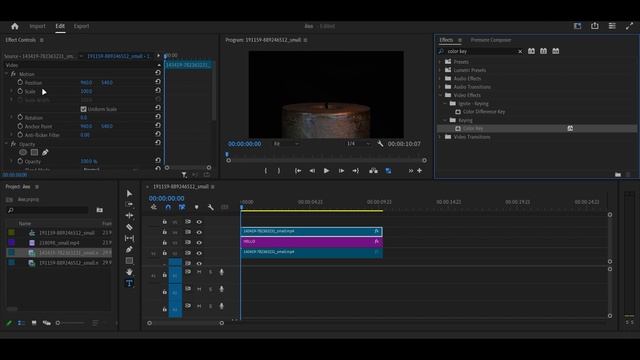Switch to the Edit tab
Image resolution: width=640 pixels, height=360 pixels.
(x=60, y=26)
